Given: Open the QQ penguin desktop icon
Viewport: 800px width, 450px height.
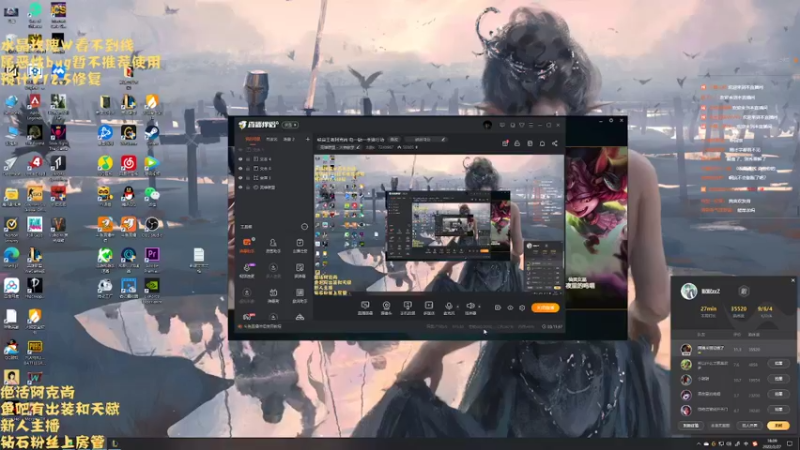Looking at the screenshot, I should tap(129, 193).
